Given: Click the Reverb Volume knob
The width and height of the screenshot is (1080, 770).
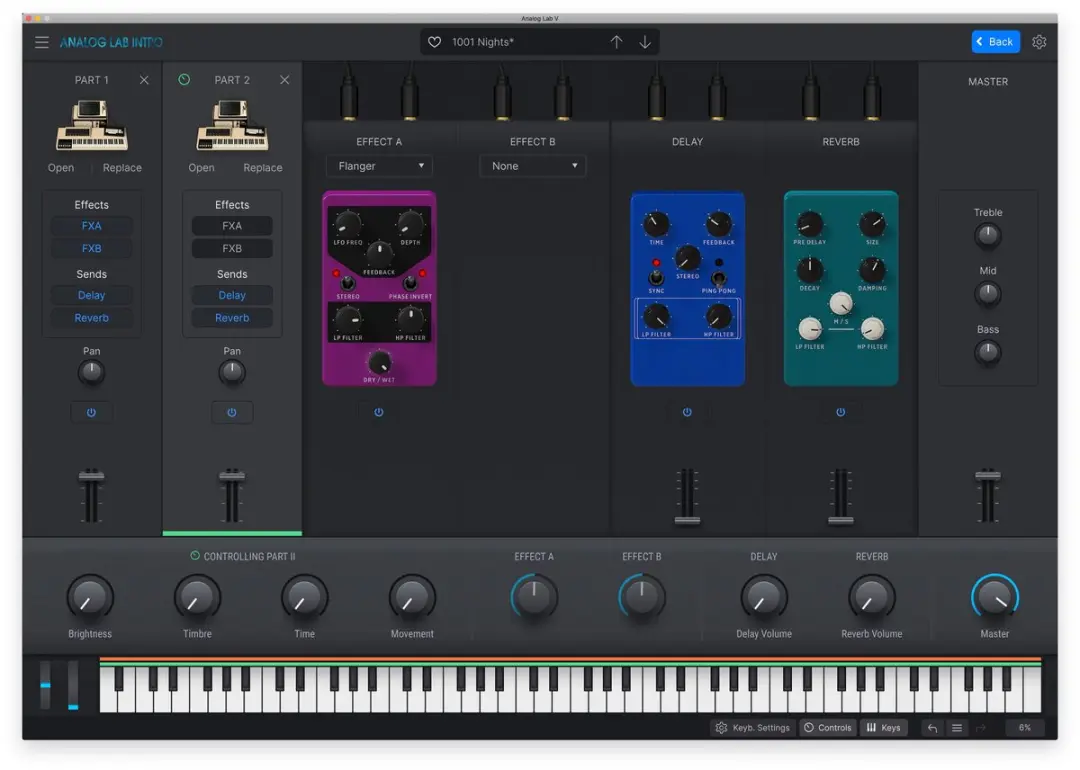Looking at the screenshot, I should pyautogui.click(x=871, y=598).
